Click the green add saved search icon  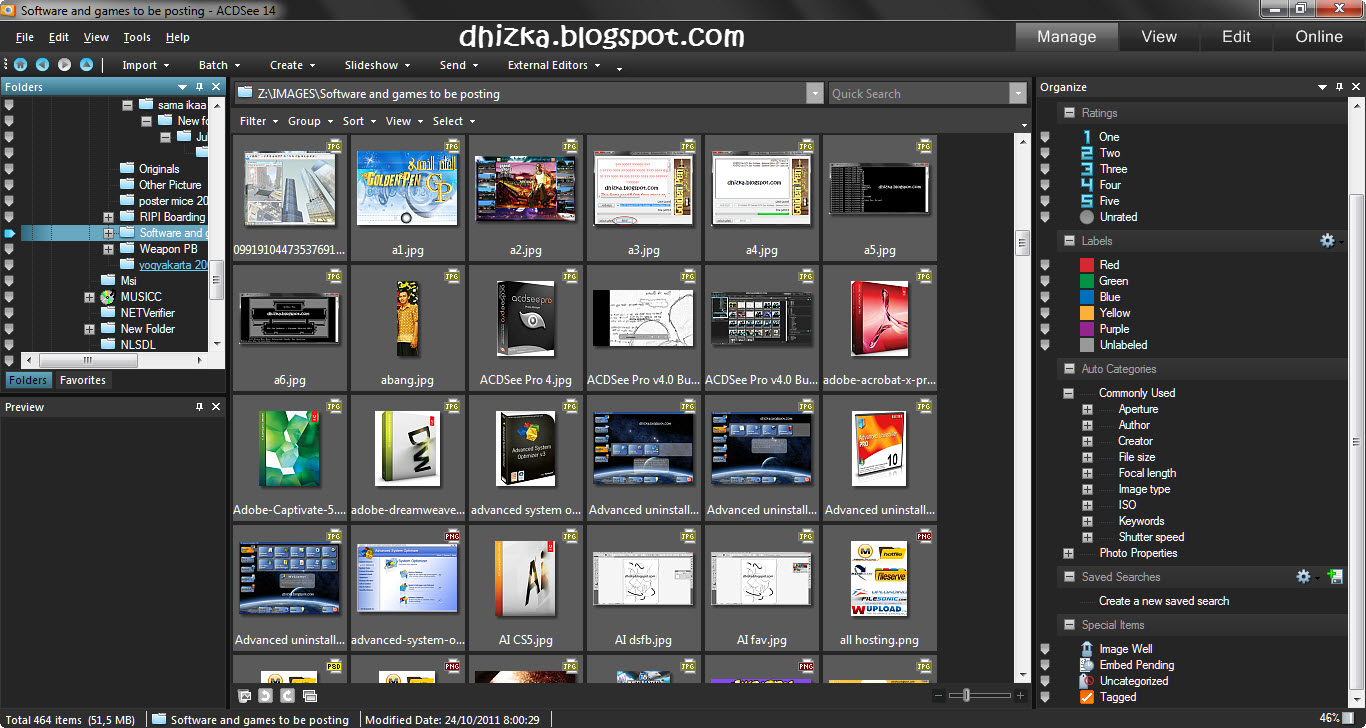tap(1334, 577)
